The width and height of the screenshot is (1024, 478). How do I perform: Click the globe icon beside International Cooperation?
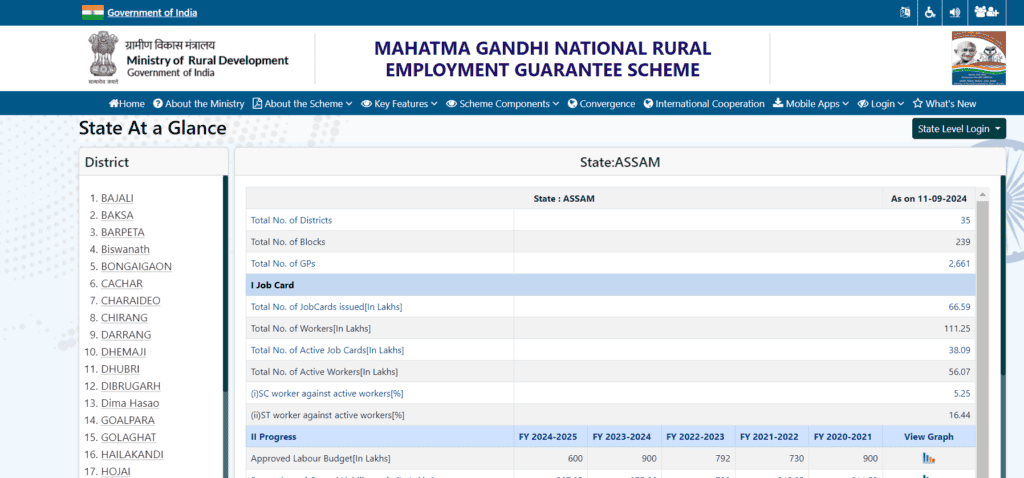pos(648,104)
